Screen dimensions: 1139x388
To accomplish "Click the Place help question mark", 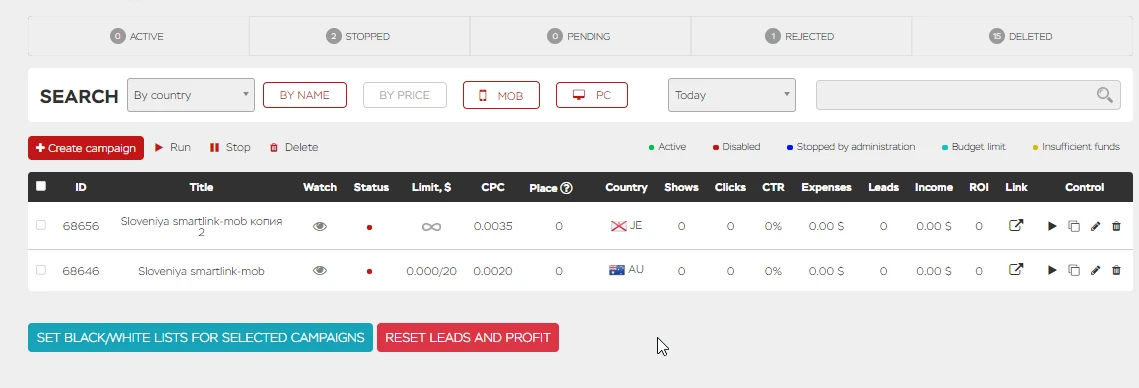I will pyautogui.click(x=567, y=187).
